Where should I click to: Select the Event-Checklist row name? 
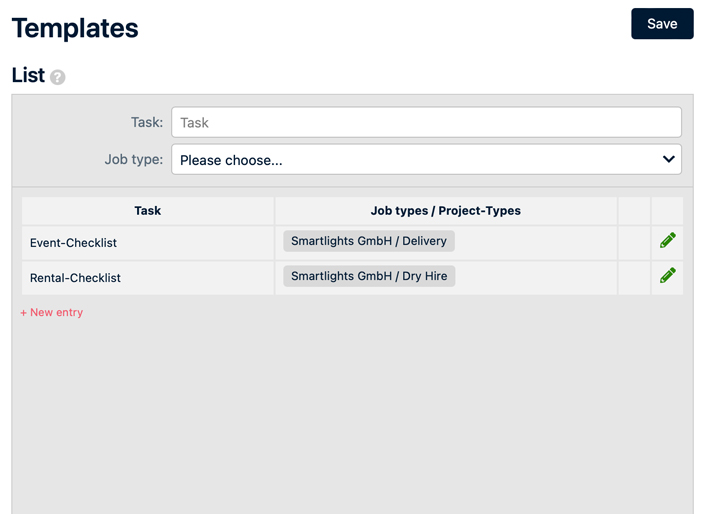point(73,243)
